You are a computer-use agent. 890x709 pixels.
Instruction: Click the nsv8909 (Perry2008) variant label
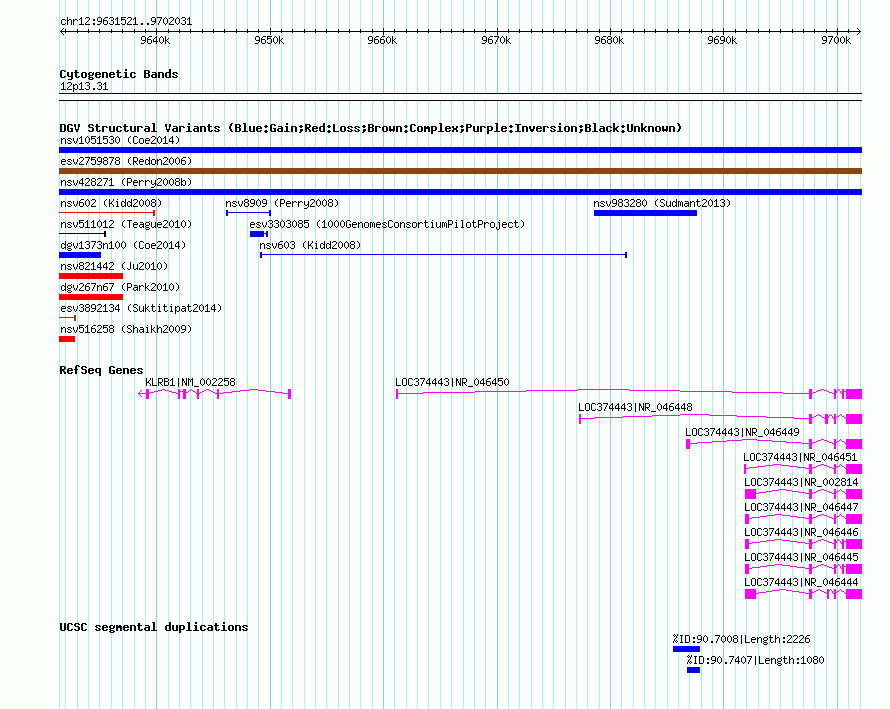click(x=282, y=203)
